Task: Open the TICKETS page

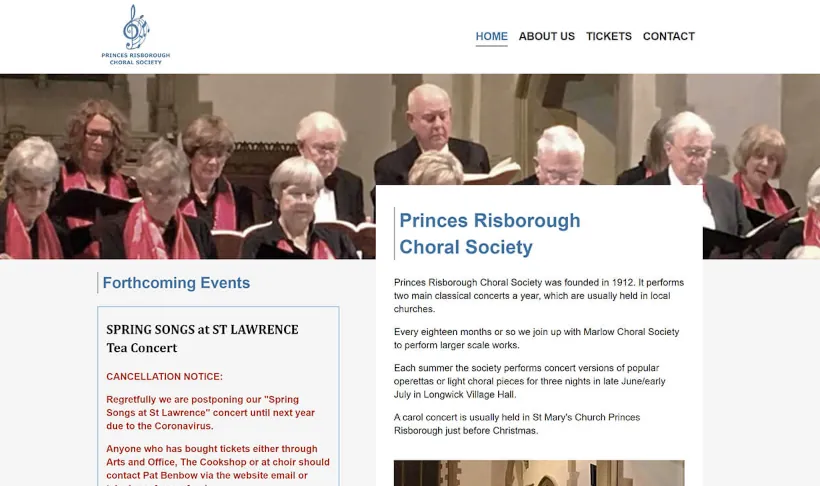Action: click(608, 36)
